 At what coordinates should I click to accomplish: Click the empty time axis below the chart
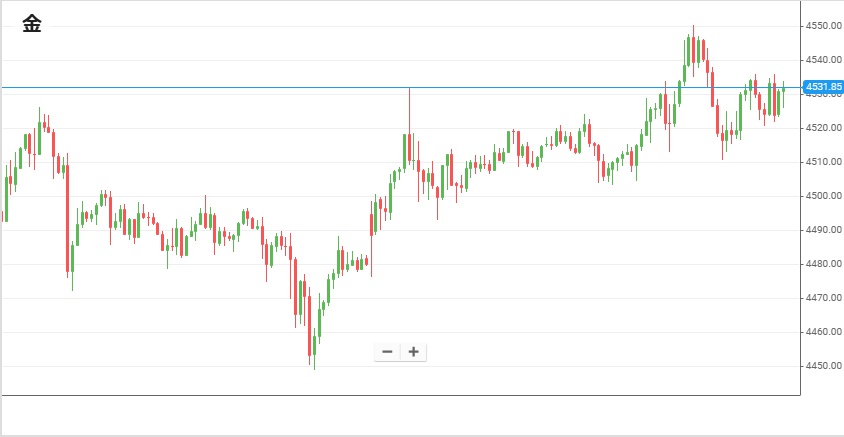[400, 415]
